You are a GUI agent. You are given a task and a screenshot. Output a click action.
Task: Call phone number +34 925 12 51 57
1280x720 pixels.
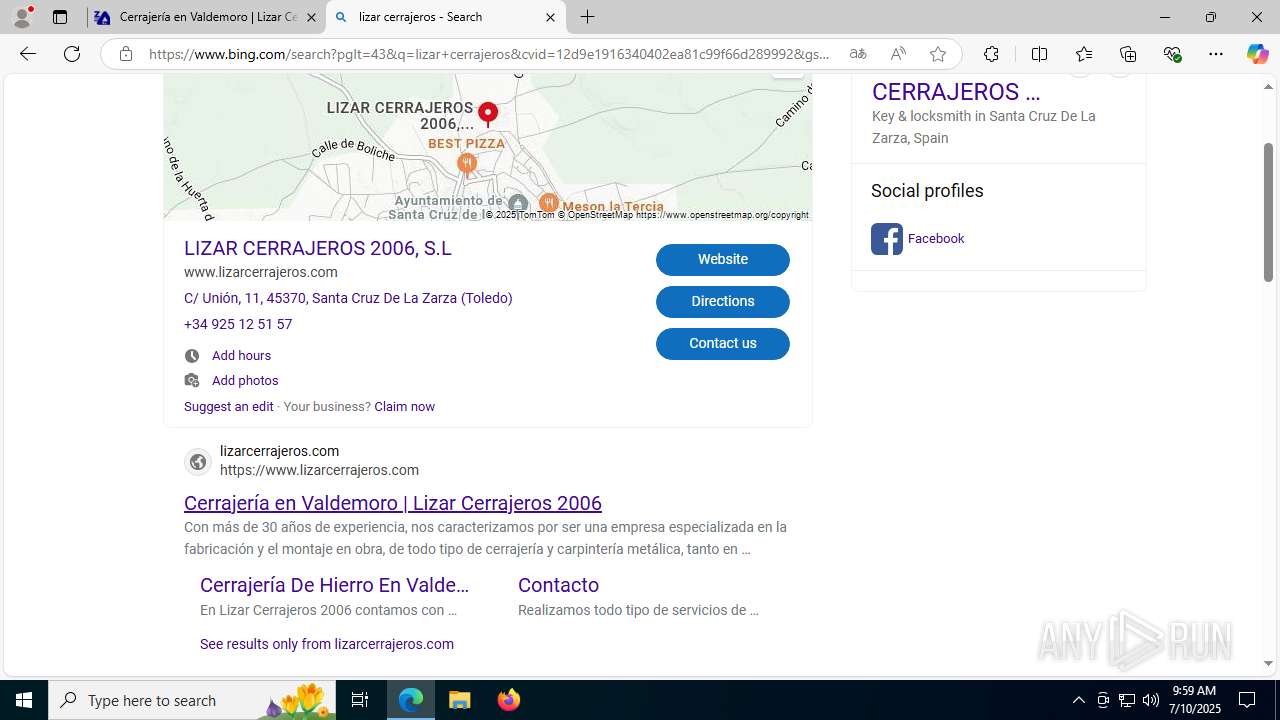(x=238, y=324)
